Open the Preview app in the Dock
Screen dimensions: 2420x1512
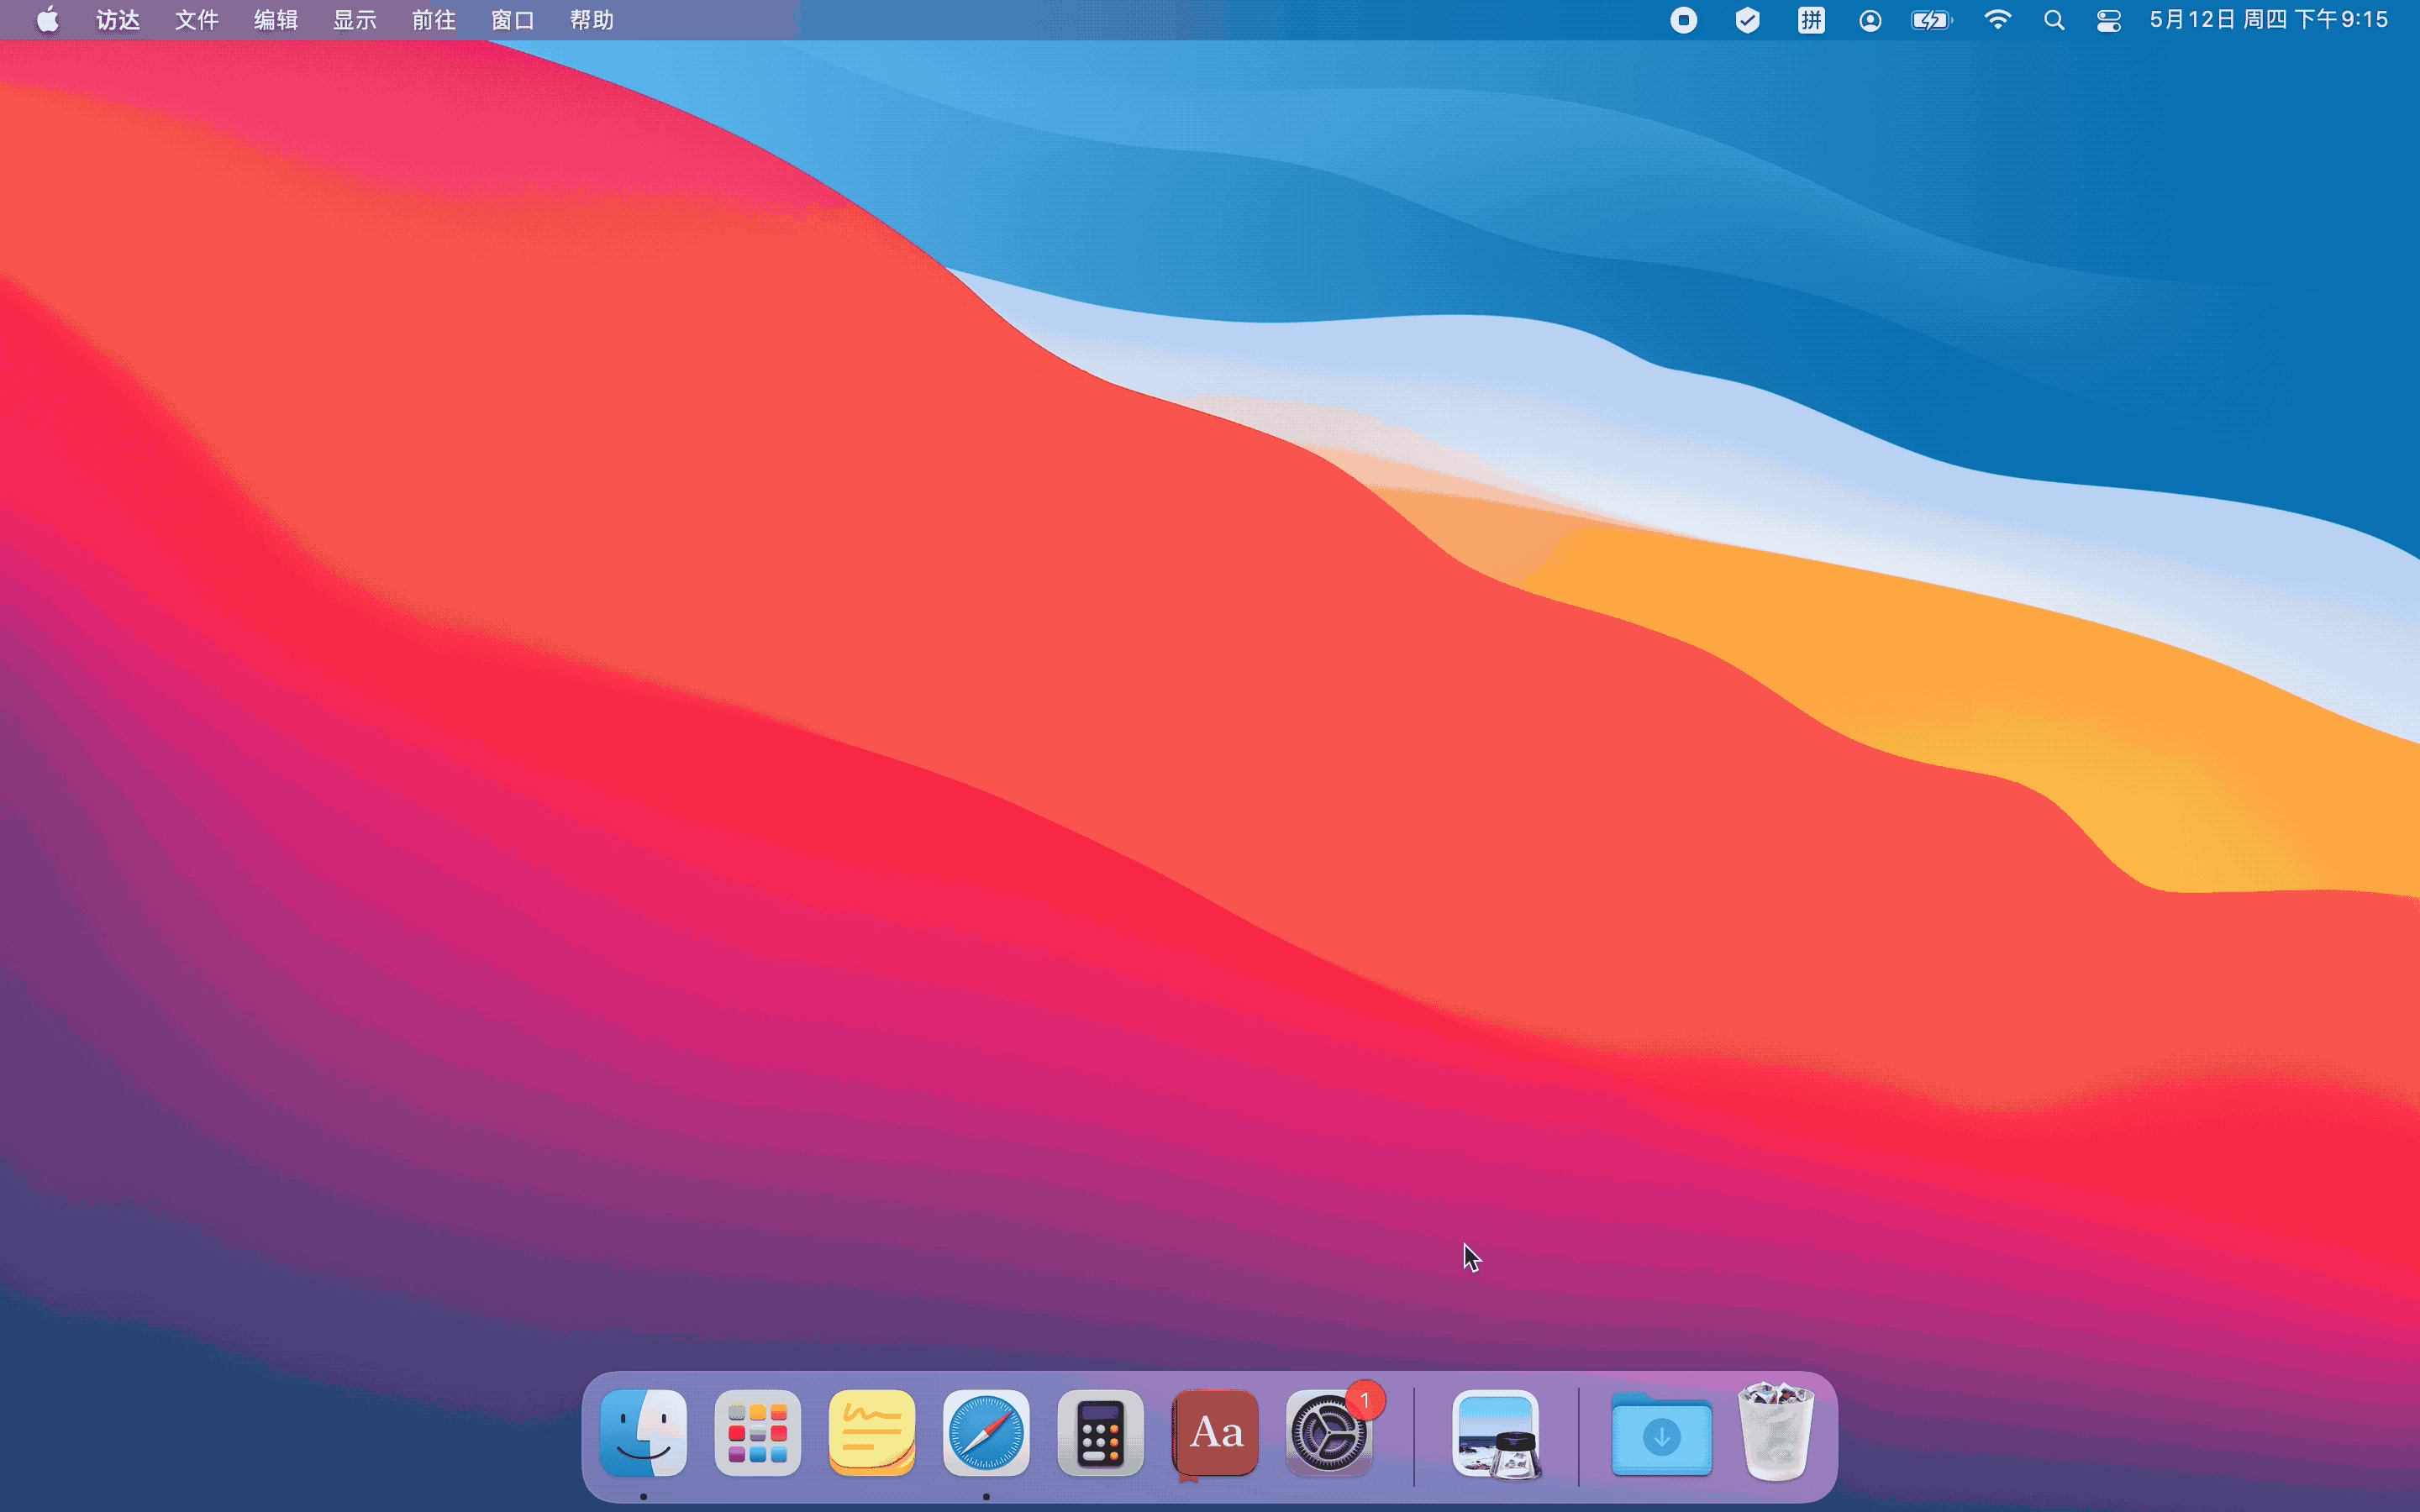1496,1433
